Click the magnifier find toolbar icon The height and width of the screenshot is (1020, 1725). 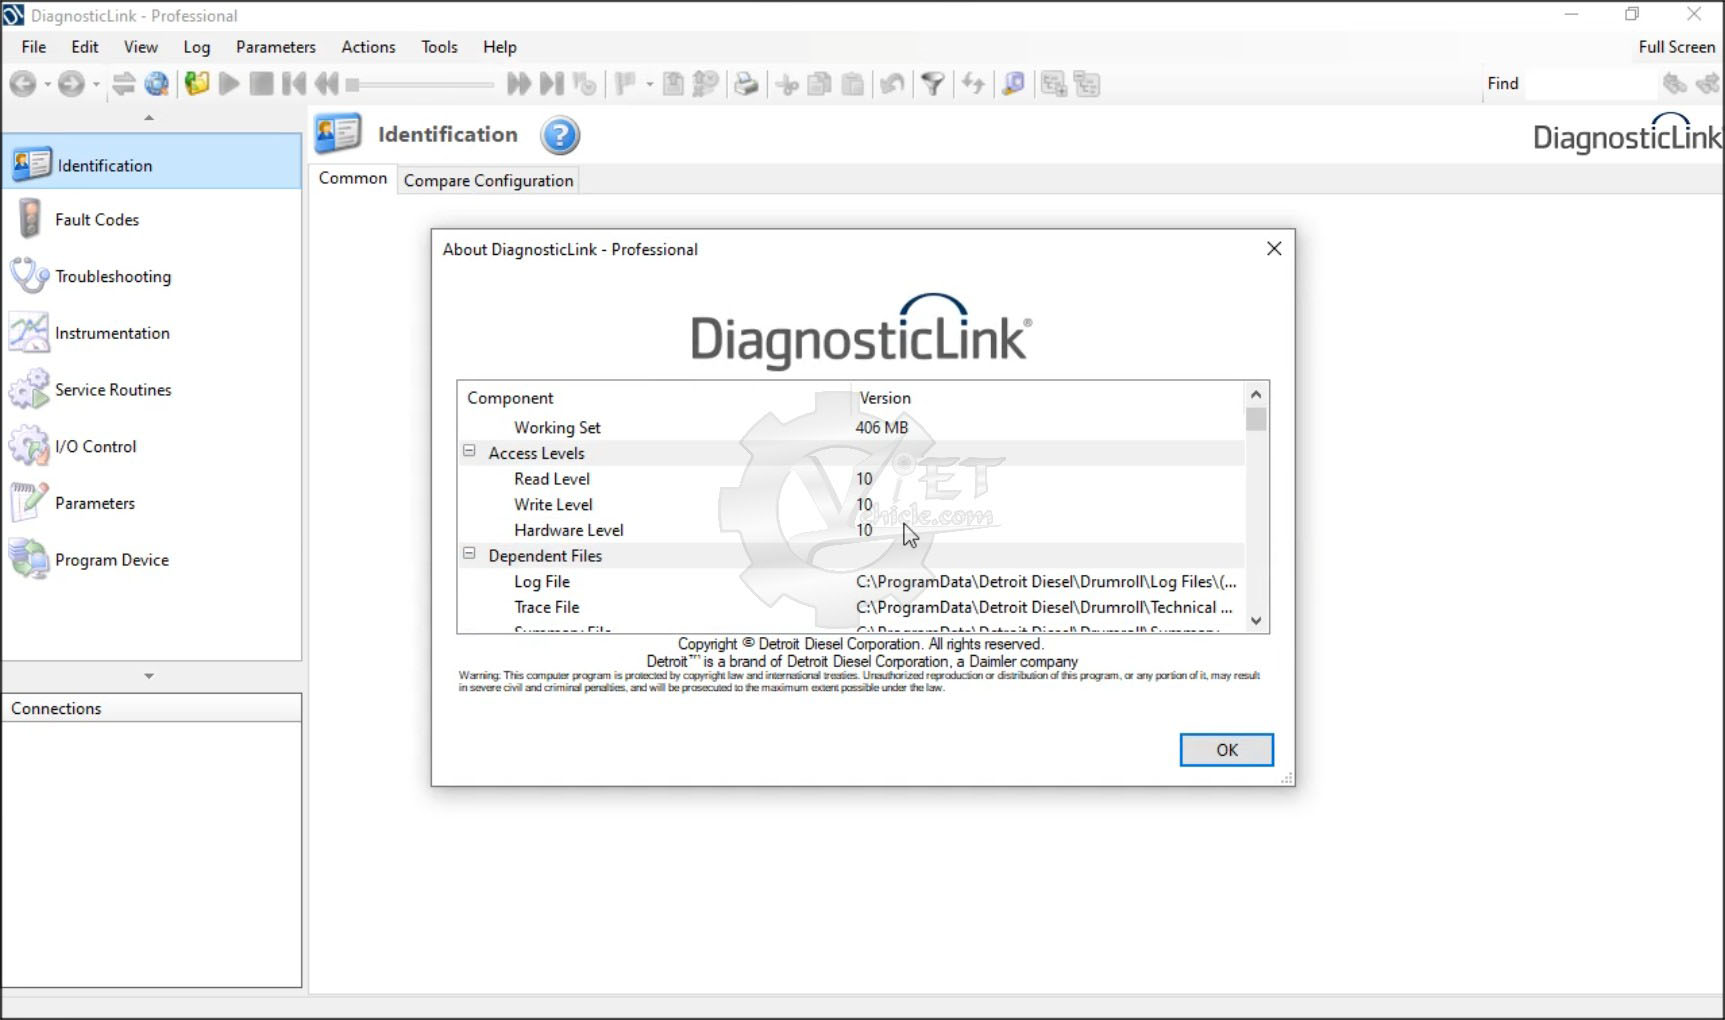coord(1013,84)
